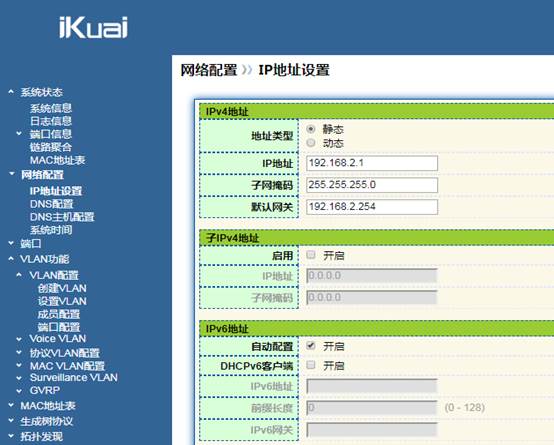Expand the bottom MAC地址表 menu arrow
Image resolution: width=554 pixels, height=445 pixels.
11,405
